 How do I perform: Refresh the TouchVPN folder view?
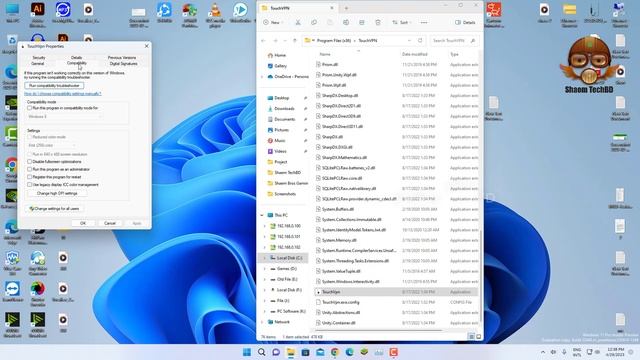click(x=420, y=40)
